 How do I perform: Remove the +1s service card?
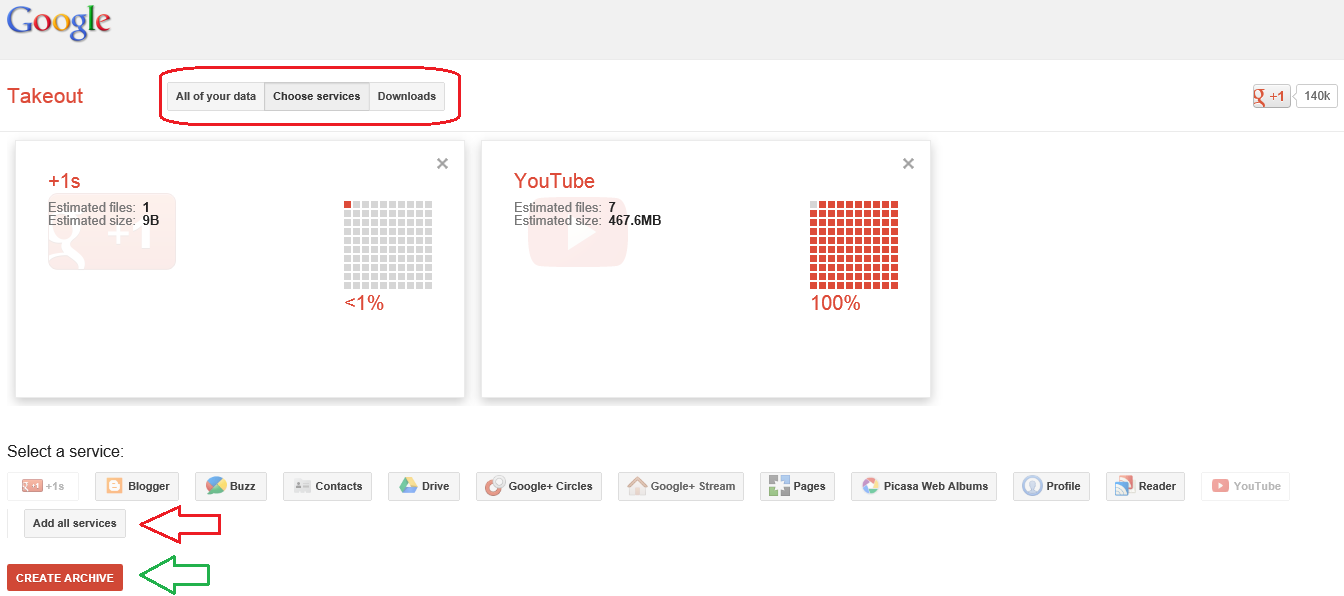(442, 164)
